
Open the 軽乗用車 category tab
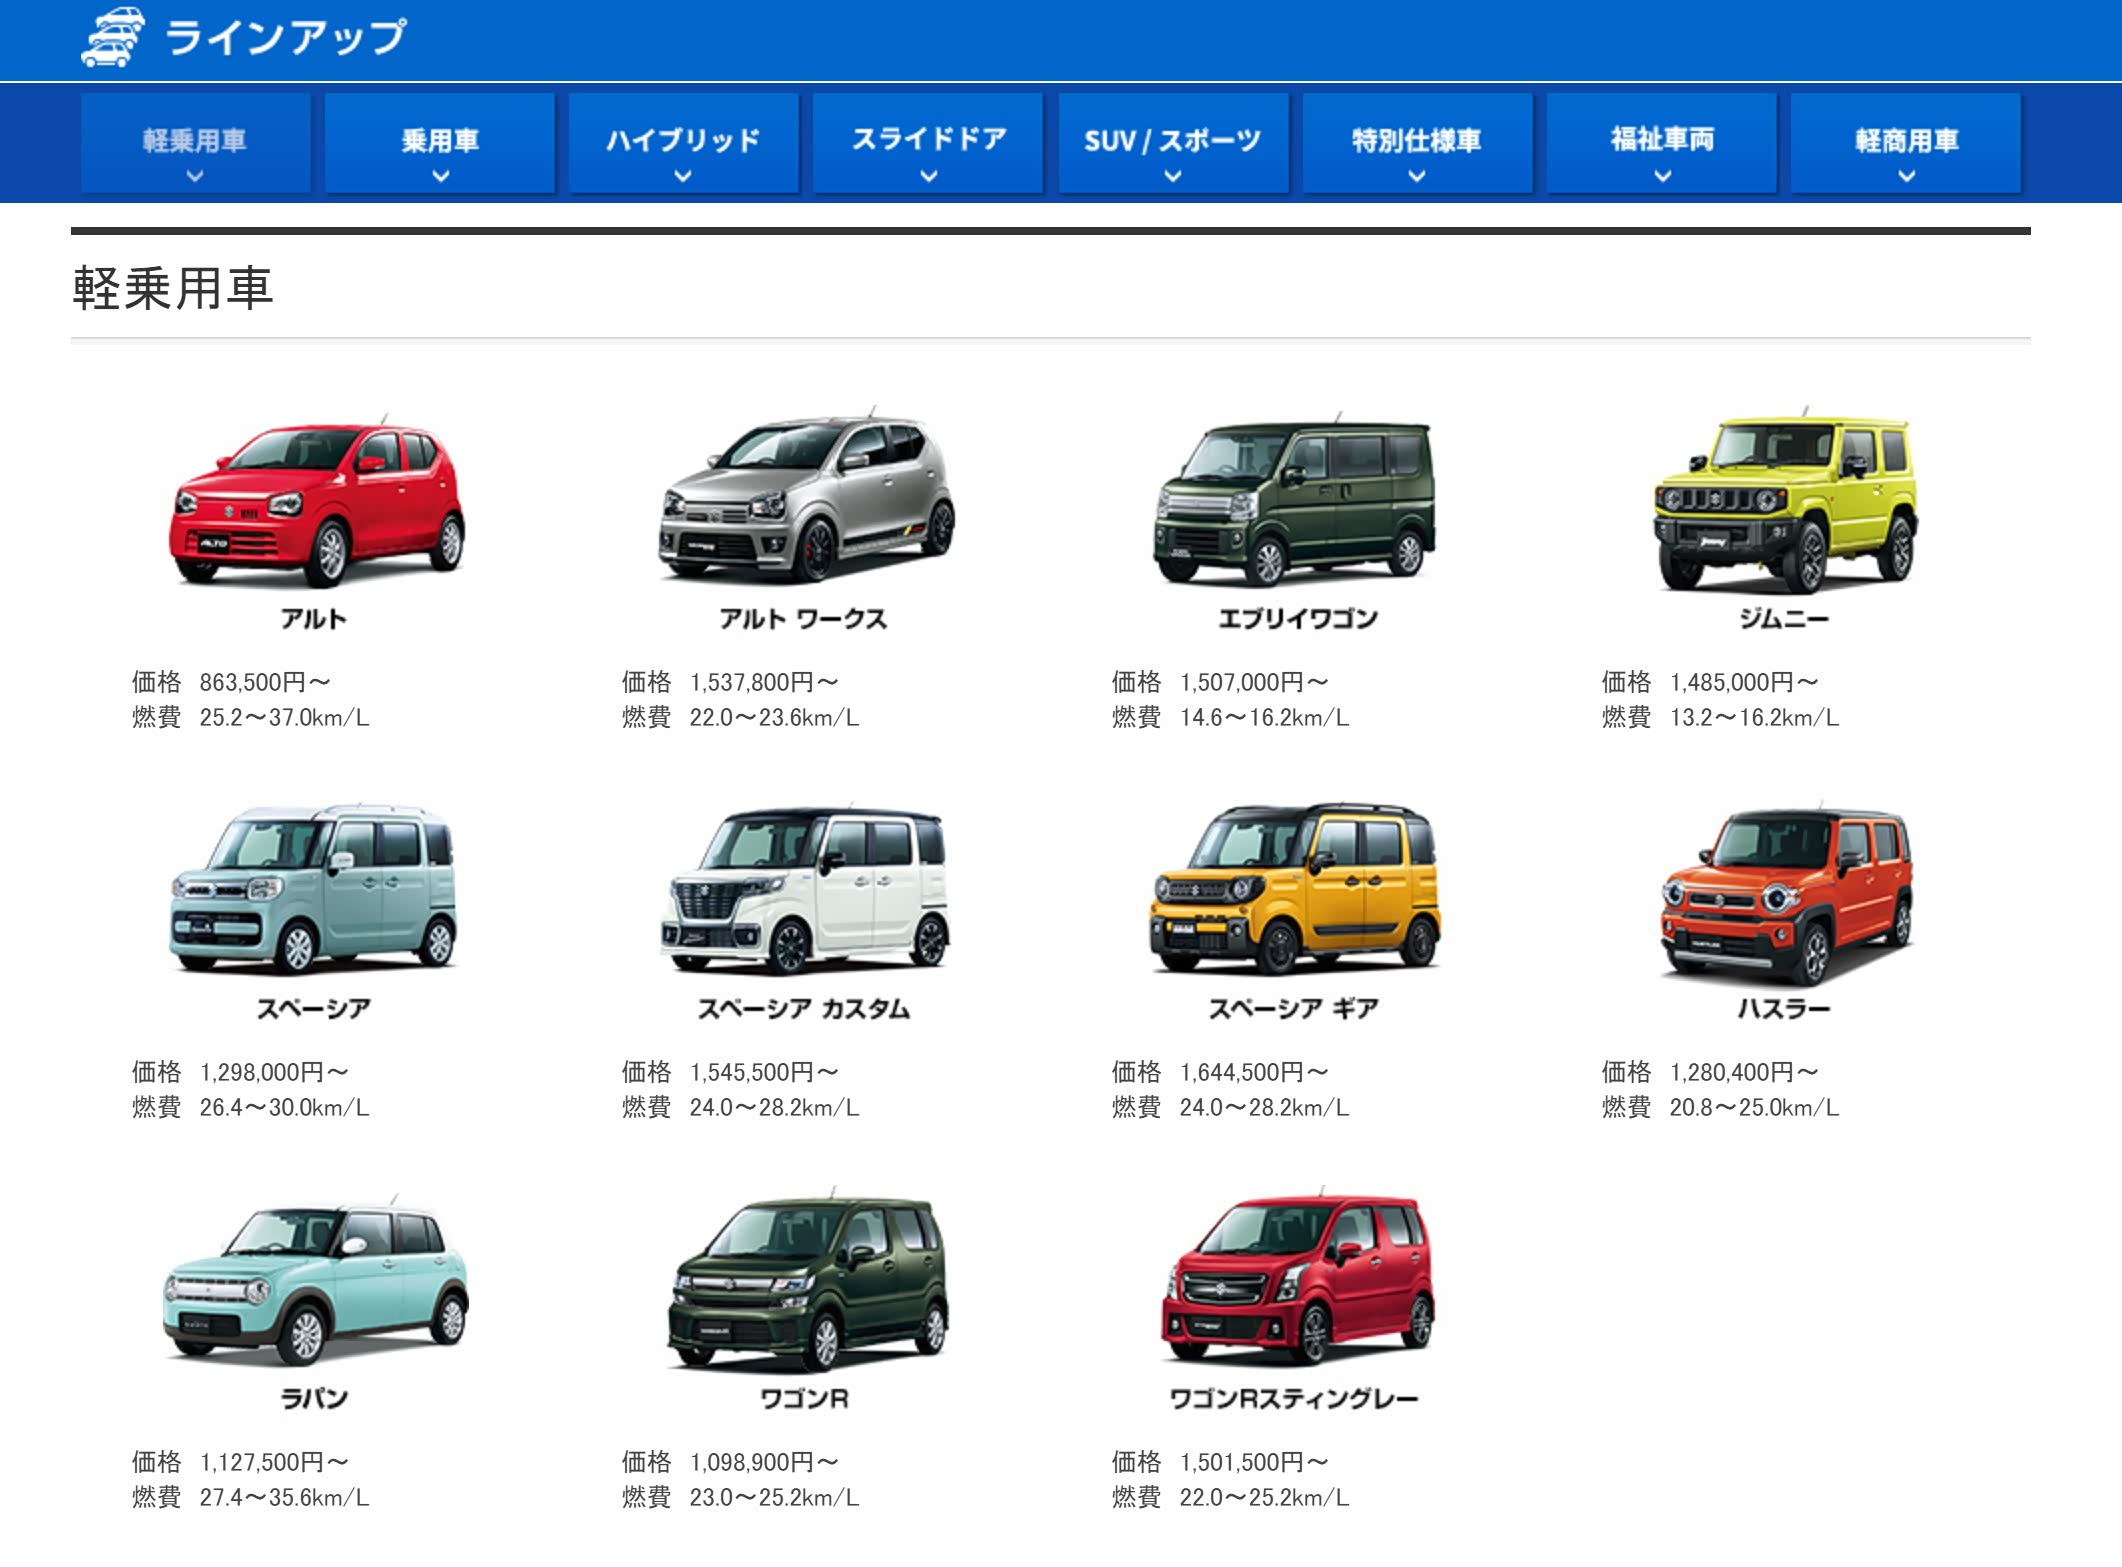(x=195, y=143)
